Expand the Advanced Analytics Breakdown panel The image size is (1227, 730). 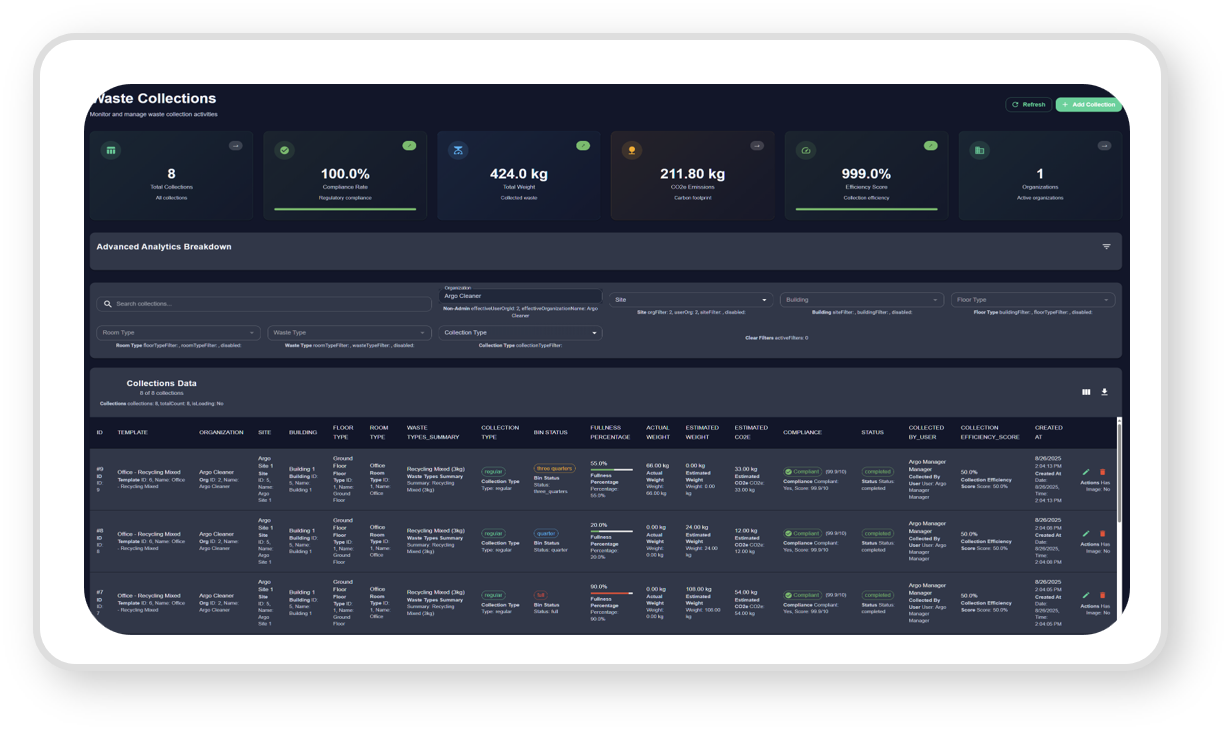[x=606, y=250]
